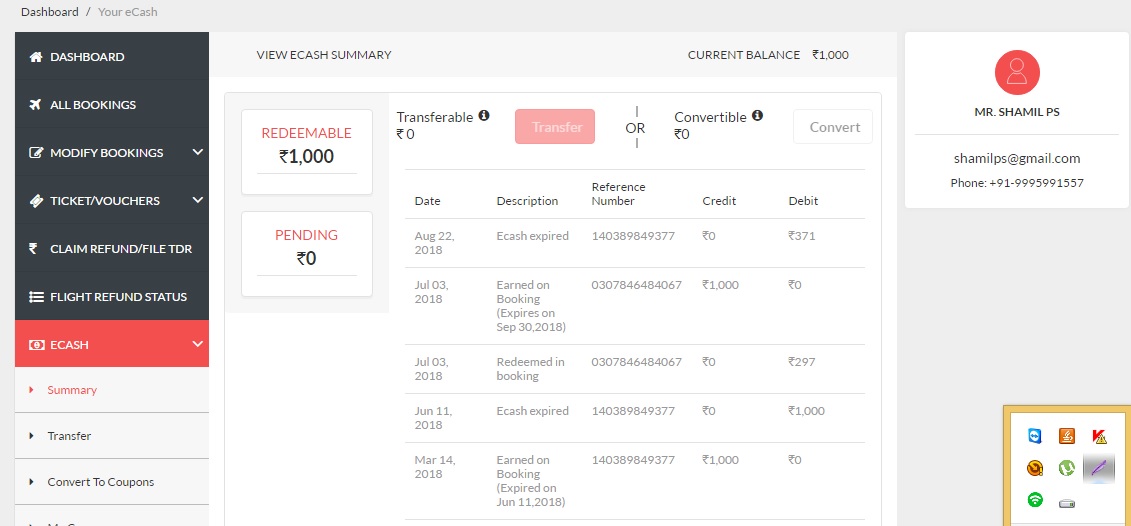The width and height of the screenshot is (1131, 526).
Task: Click the info icon next to Transferable
Action: 484,115
